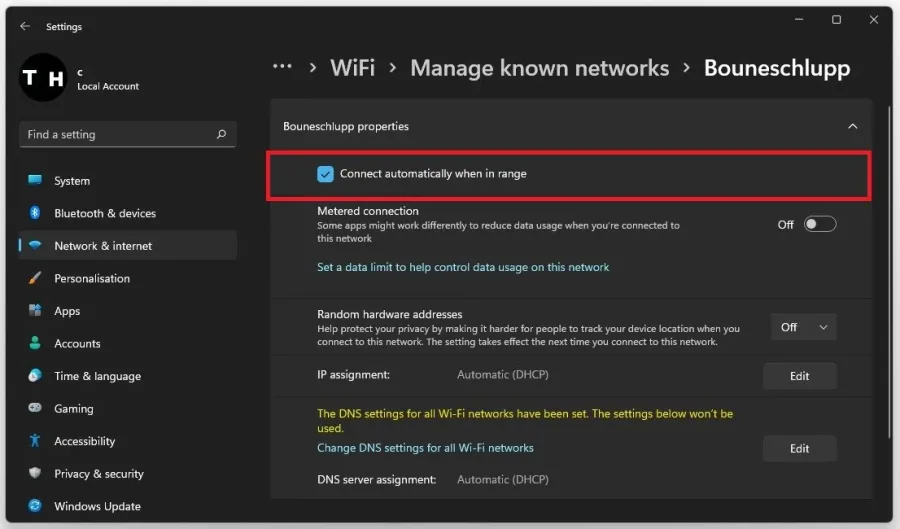The width and height of the screenshot is (900, 529).
Task: Click the Apps icon in sidebar
Action: tap(35, 310)
